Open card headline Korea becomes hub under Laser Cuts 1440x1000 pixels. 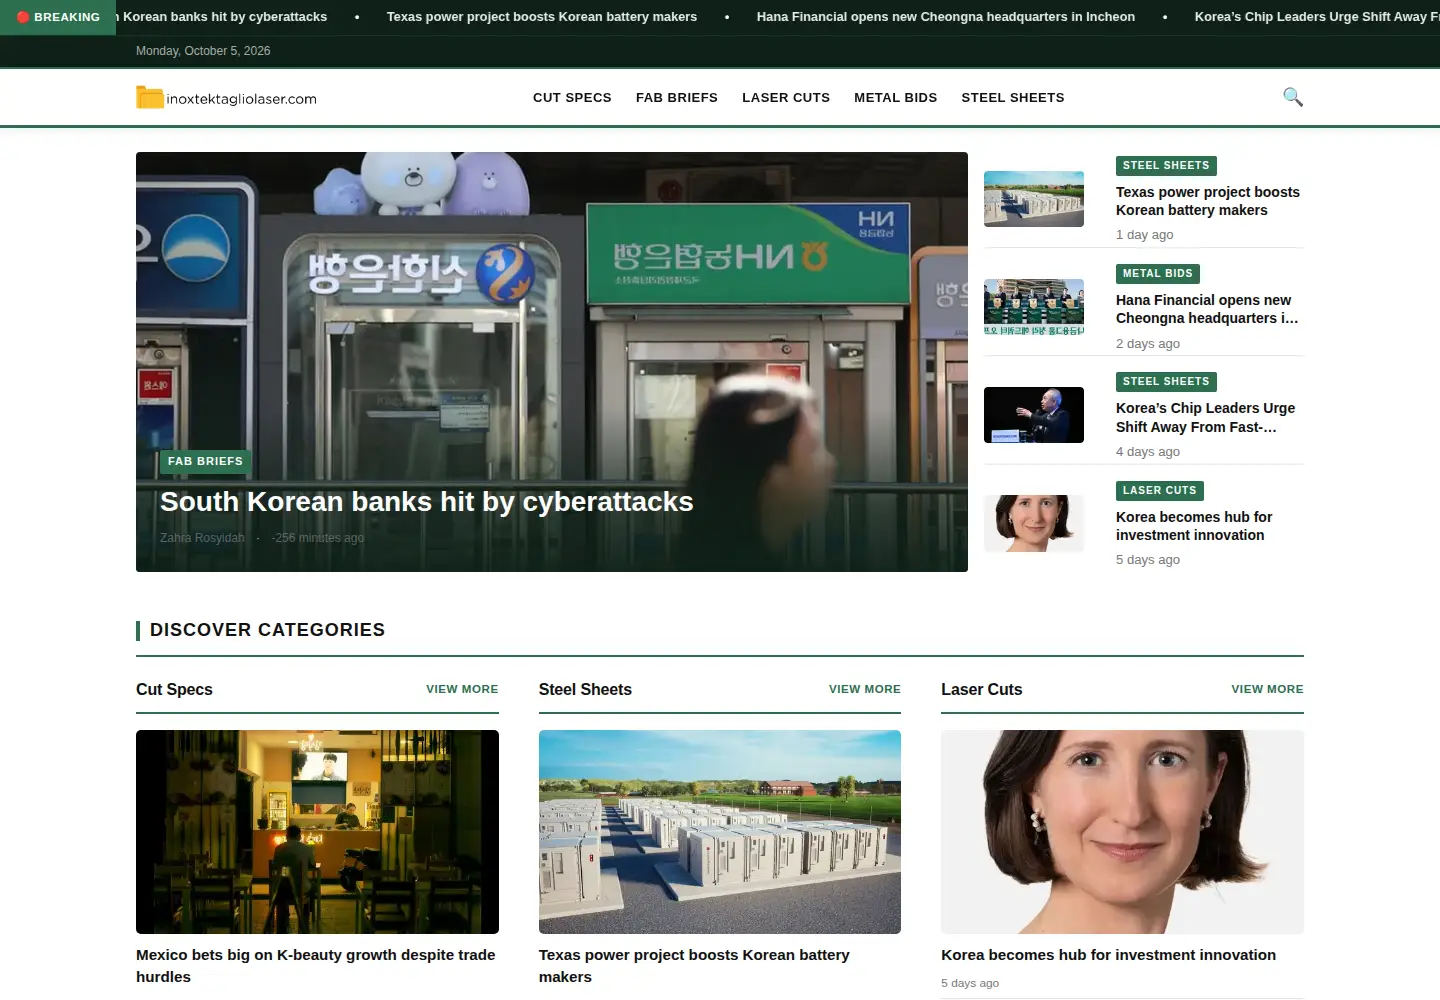tap(1108, 955)
